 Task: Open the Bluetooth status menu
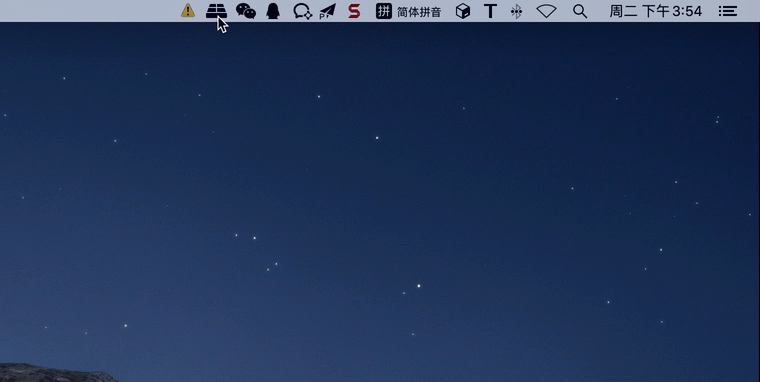click(517, 11)
